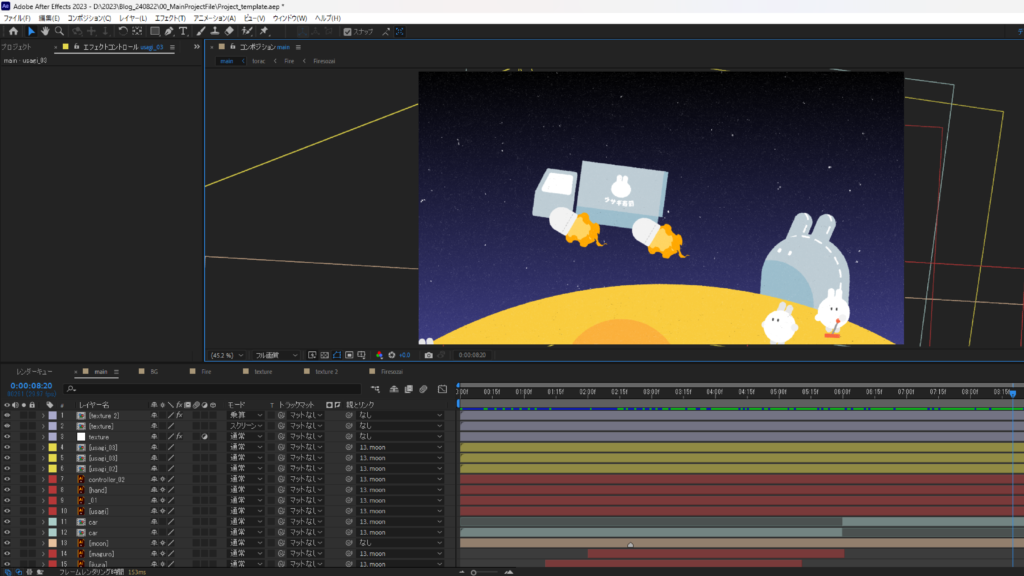This screenshot has width=1024, height=576.
Task: Select the Puppet Pin tool
Action: point(264,31)
